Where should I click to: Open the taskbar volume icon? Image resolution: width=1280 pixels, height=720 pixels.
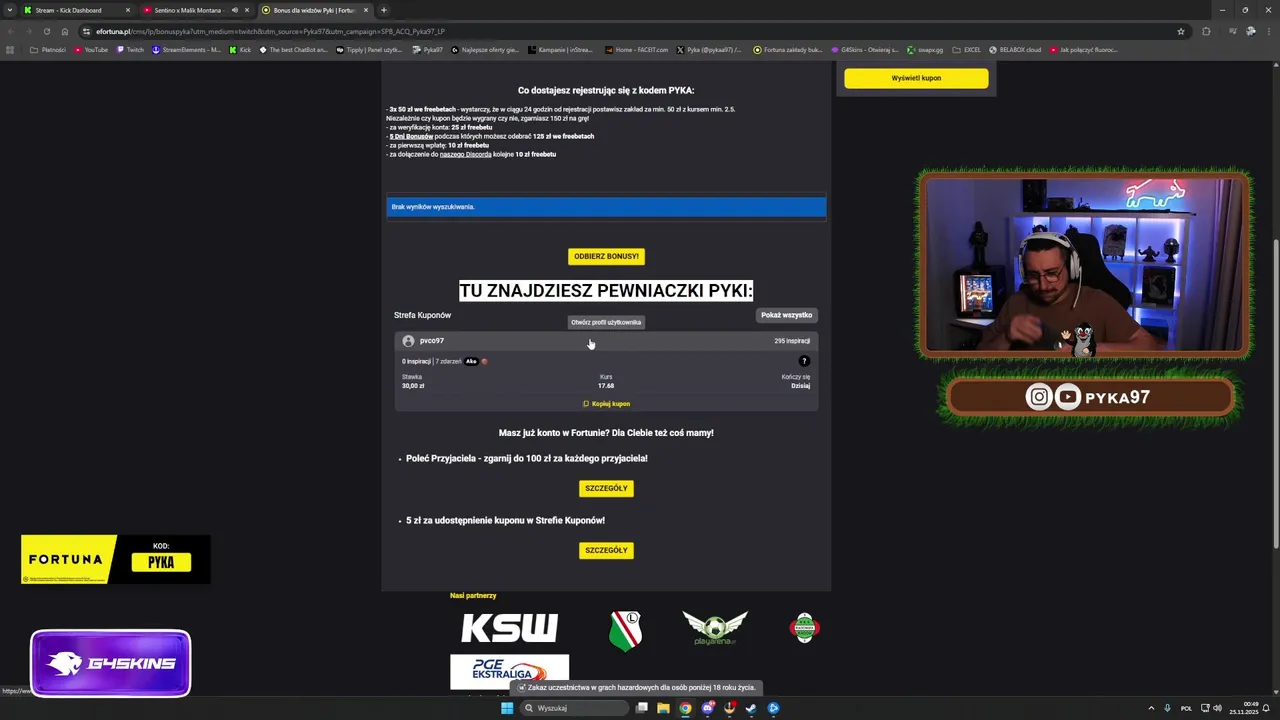pos(1217,708)
